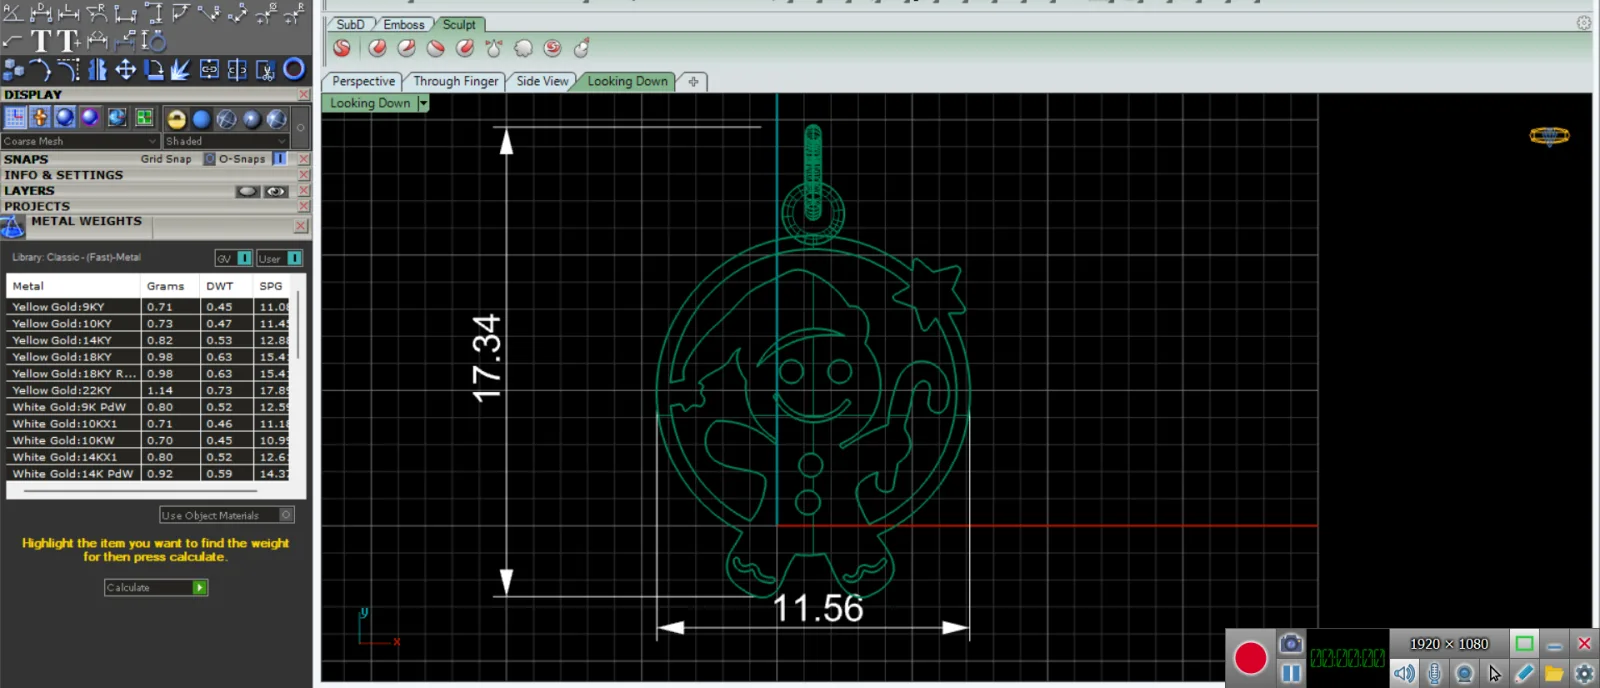Expand the PROJECTS panel
Viewport: 1600px width, 688px height.
coord(37,206)
